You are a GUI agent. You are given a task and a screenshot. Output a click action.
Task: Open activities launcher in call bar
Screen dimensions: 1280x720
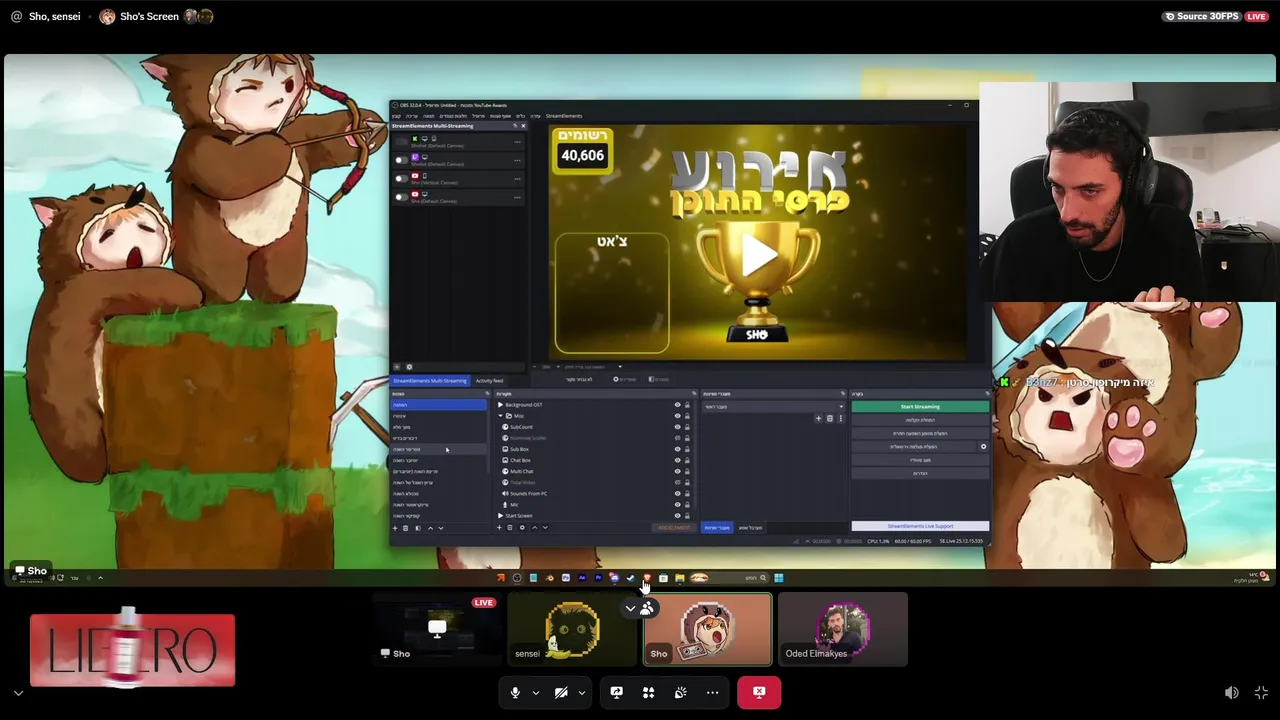pyautogui.click(x=648, y=692)
